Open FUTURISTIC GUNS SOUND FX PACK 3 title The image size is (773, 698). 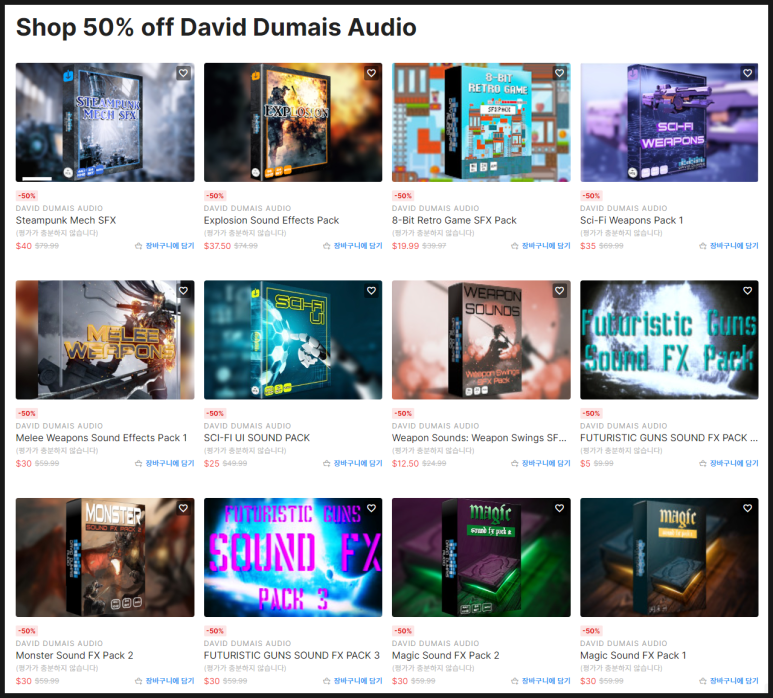coord(291,655)
